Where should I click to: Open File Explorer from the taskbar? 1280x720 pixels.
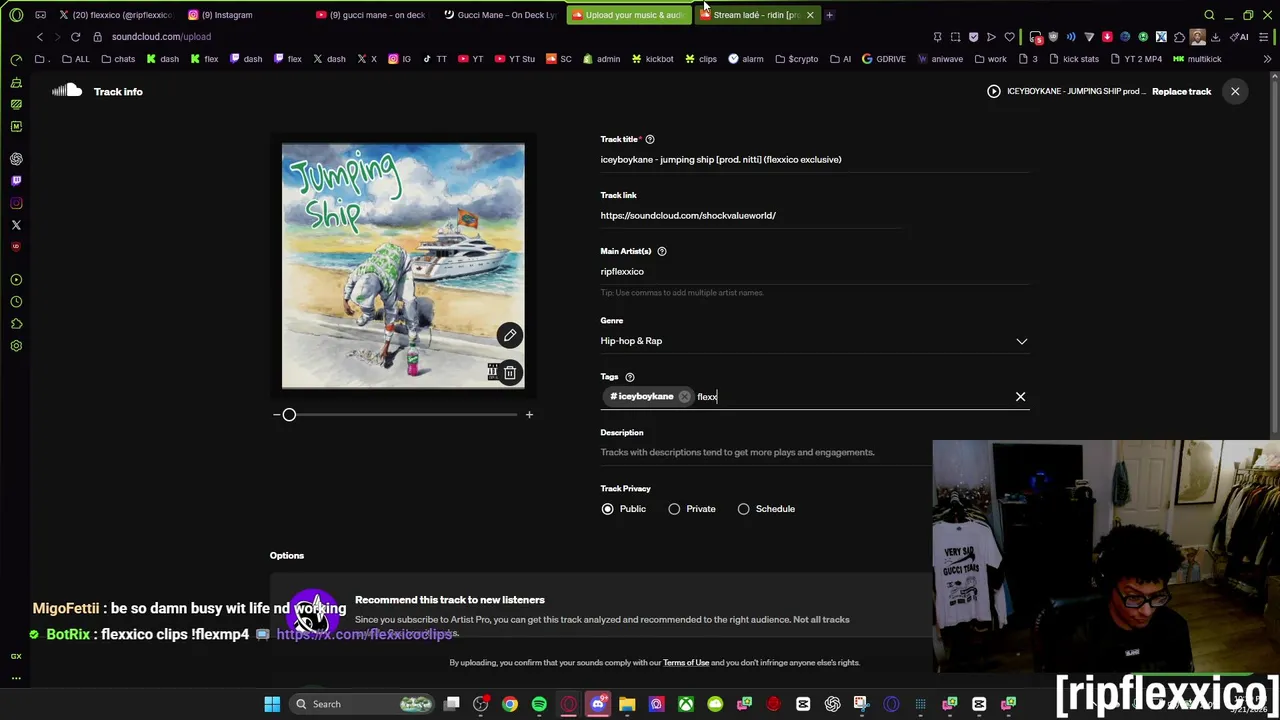627,704
